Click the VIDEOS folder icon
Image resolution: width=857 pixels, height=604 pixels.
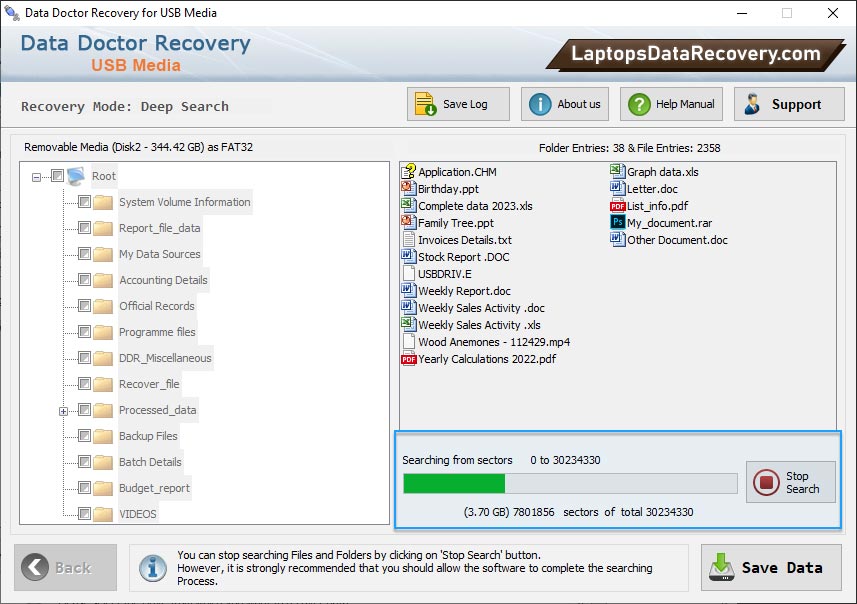click(x=103, y=514)
